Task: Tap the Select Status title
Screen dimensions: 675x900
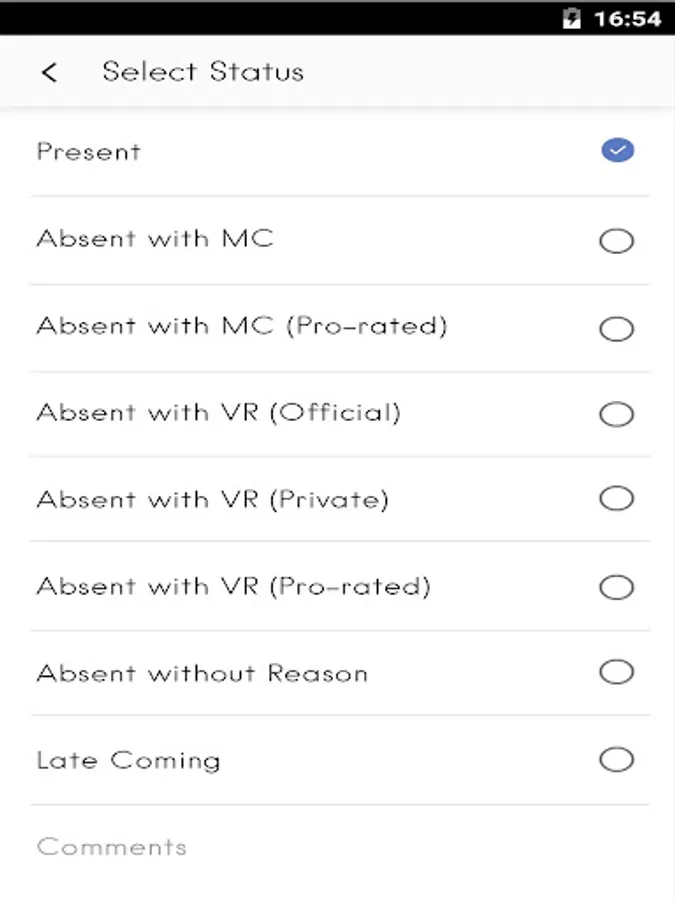Action: (x=203, y=72)
